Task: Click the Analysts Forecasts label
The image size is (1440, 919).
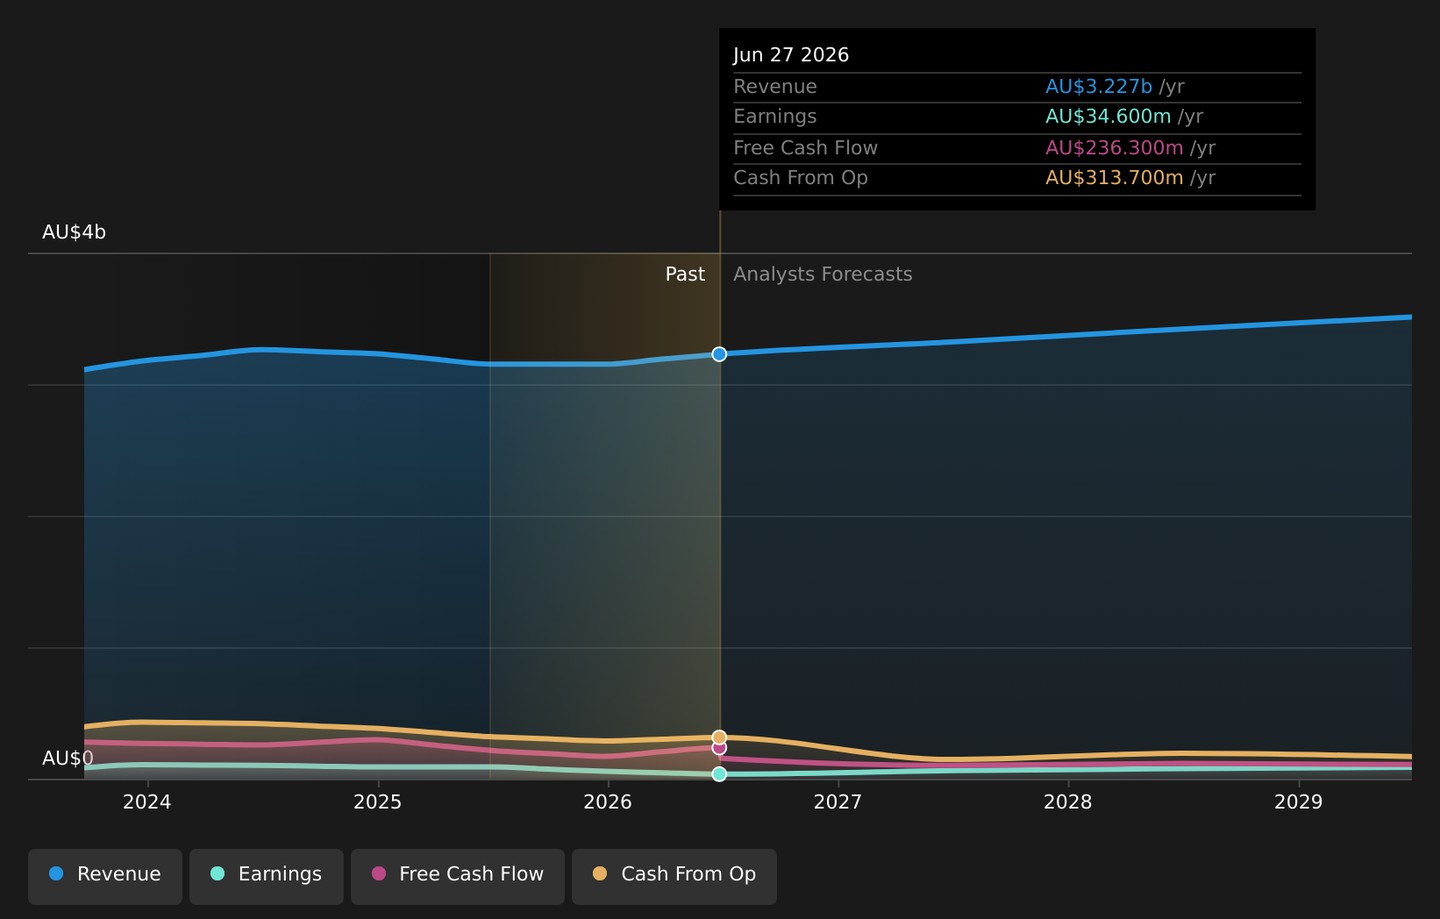Action: click(x=823, y=274)
